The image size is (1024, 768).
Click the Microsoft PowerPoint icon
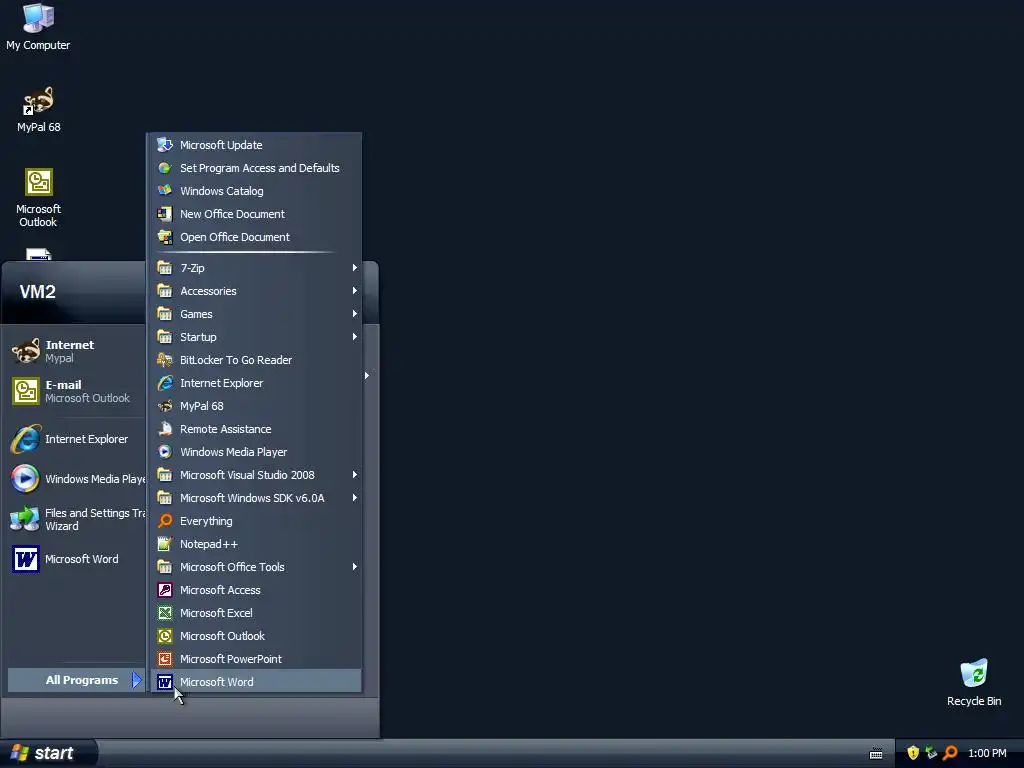tap(165, 659)
